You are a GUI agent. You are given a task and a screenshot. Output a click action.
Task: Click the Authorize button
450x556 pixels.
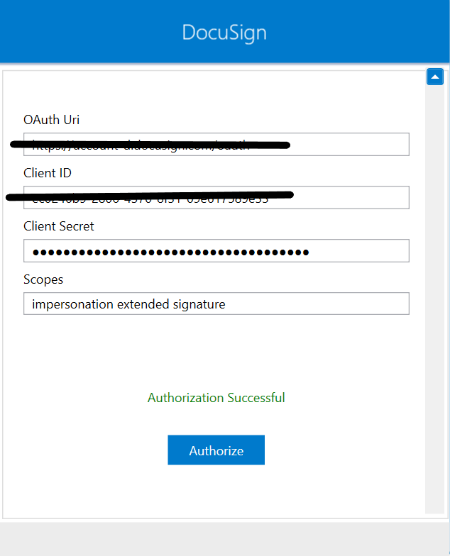pos(216,450)
